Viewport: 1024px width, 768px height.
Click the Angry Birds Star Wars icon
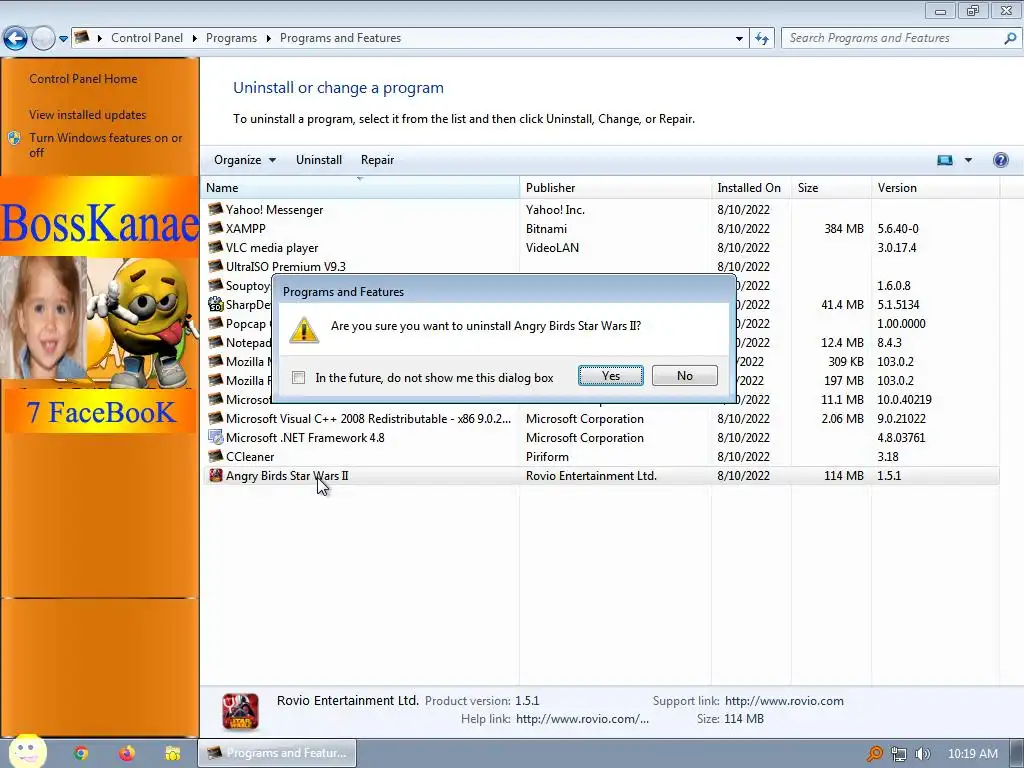click(215, 475)
